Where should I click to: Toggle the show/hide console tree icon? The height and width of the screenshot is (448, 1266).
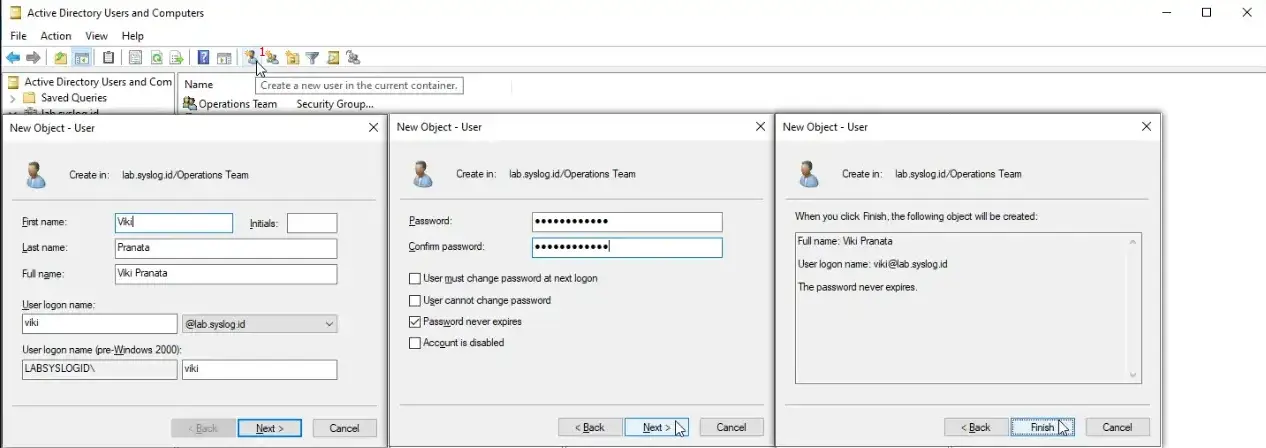[x=81, y=58]
